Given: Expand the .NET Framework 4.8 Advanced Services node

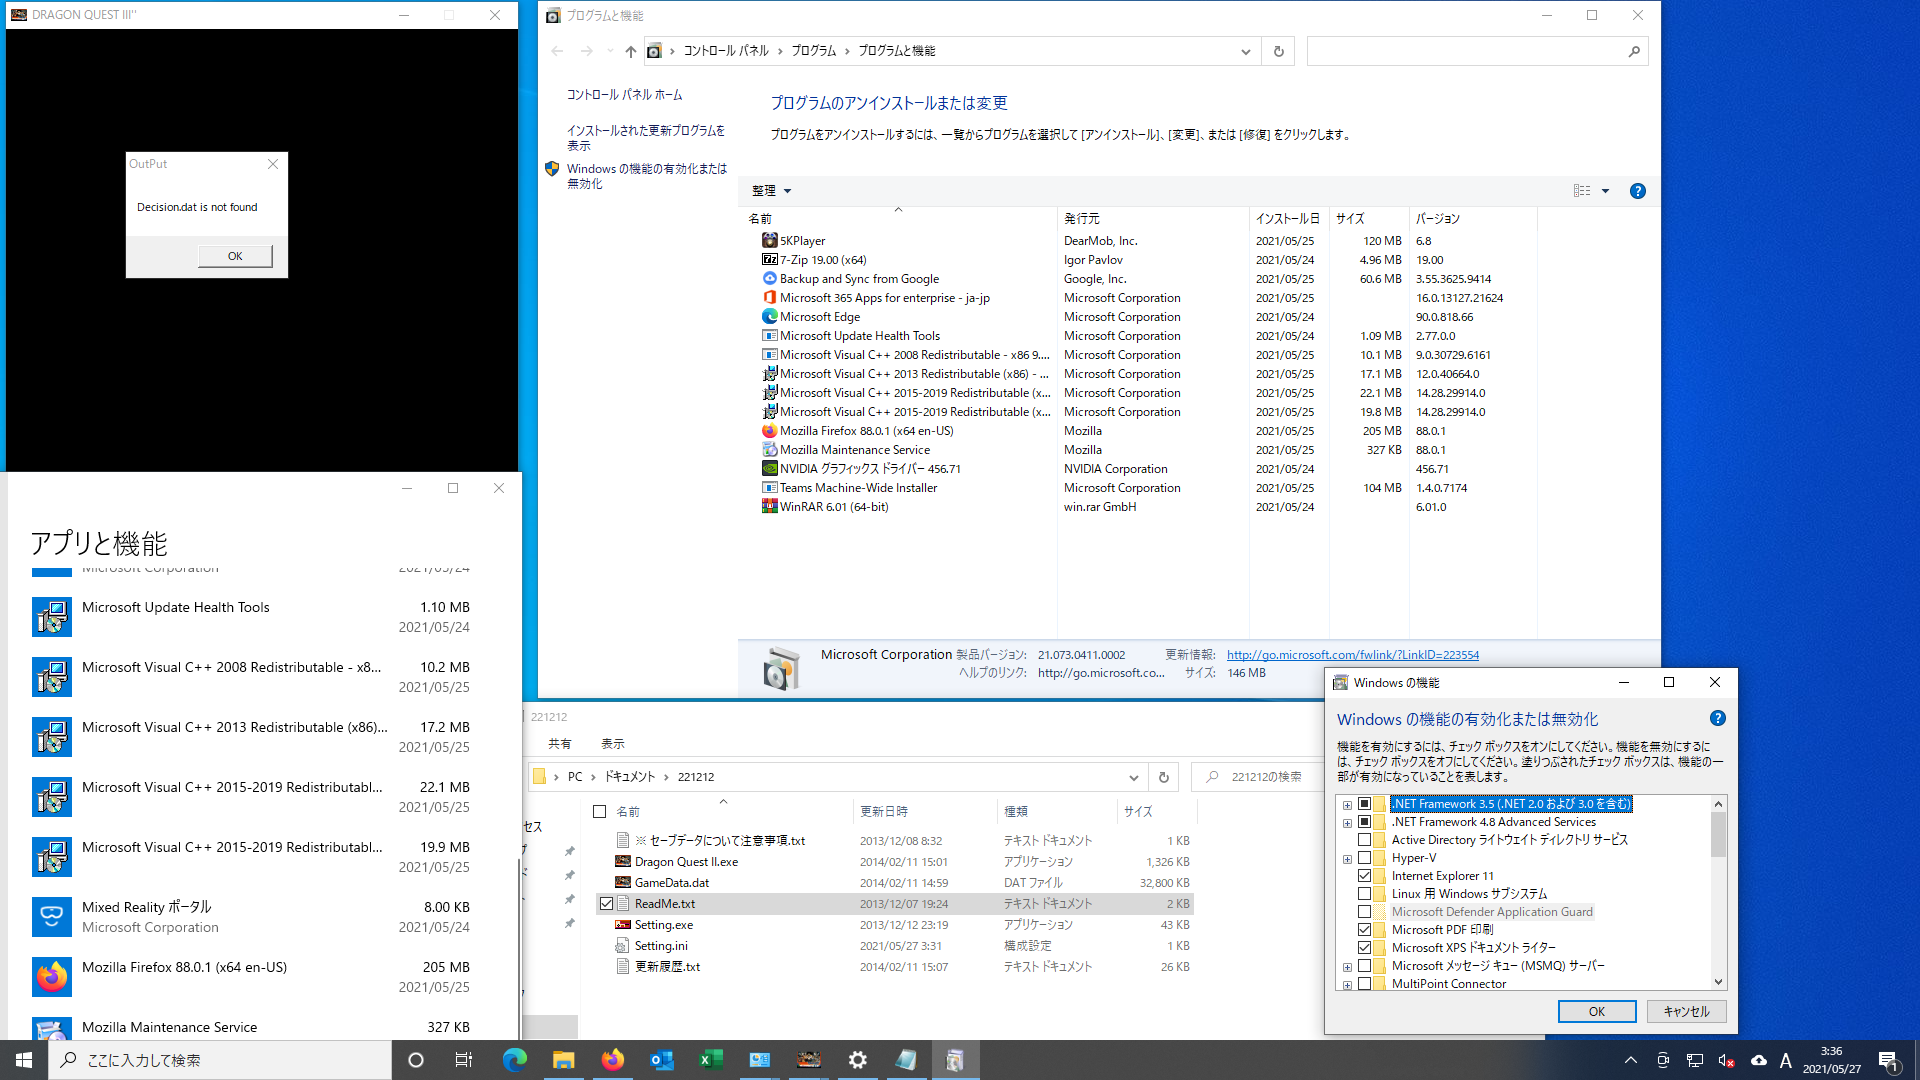Looking at the screenshot, I should coord(1347,823).
